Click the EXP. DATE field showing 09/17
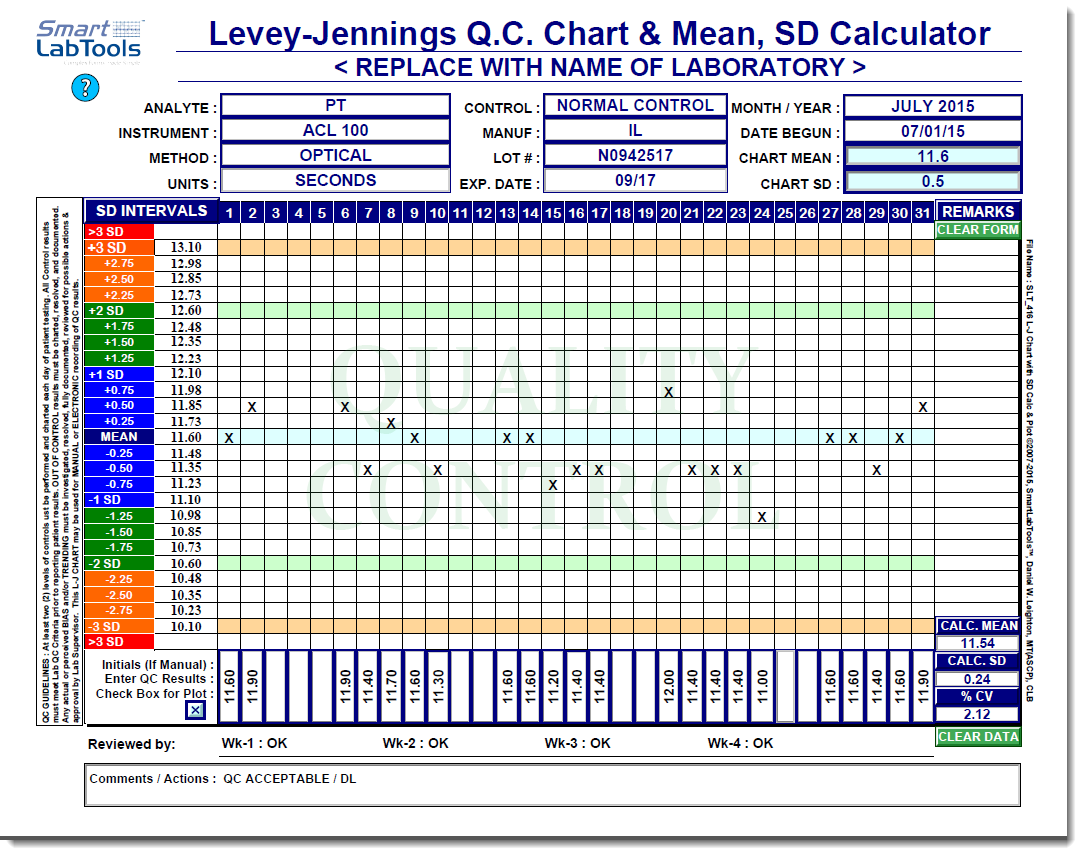Viewport: 1082px width, 855px height. 635,181
